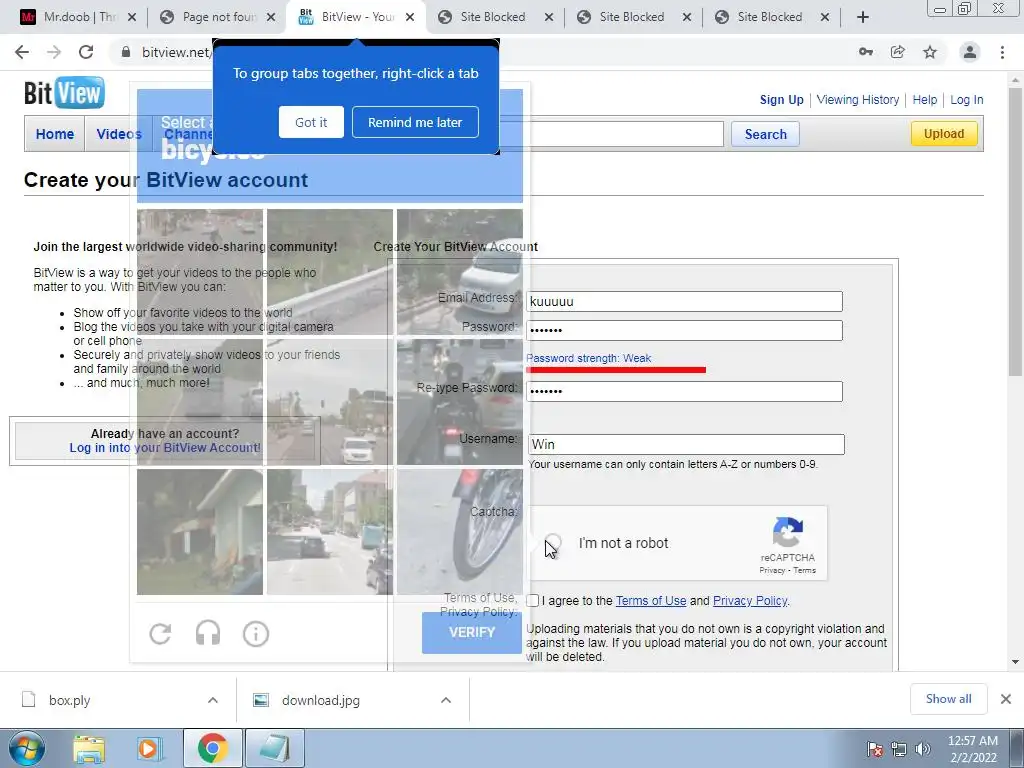Click the Email Address input field
The image size is (1024, 768).
click(684, 301)
